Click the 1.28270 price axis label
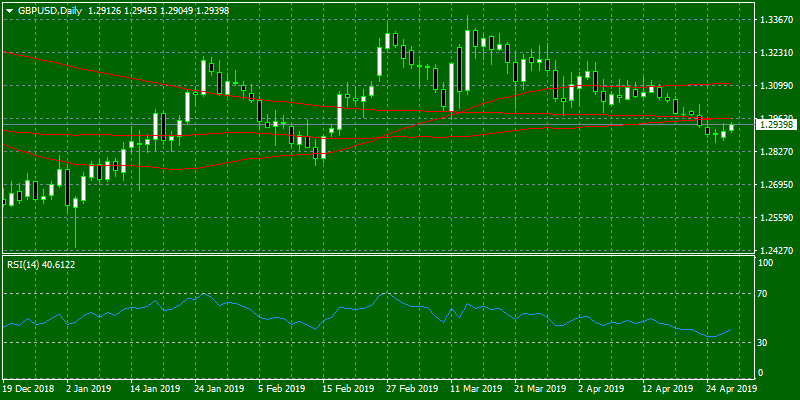This screenshot has width=800, height=400. tap(775, 152)
